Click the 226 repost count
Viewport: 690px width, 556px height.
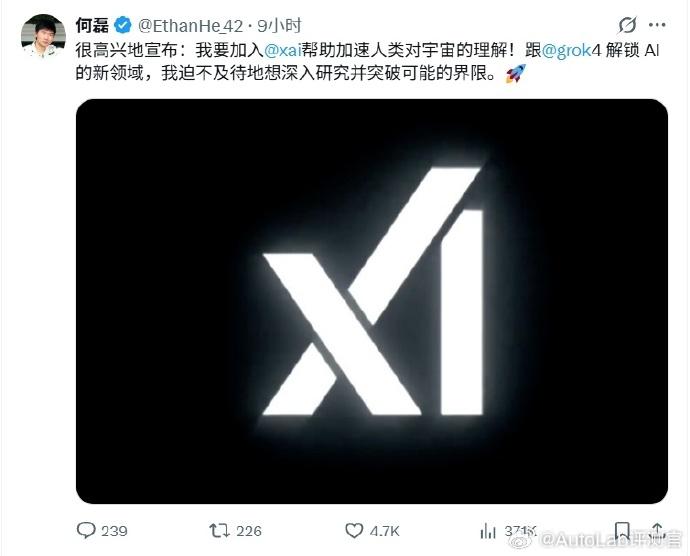pyautogui.click(x=249, y=531)
